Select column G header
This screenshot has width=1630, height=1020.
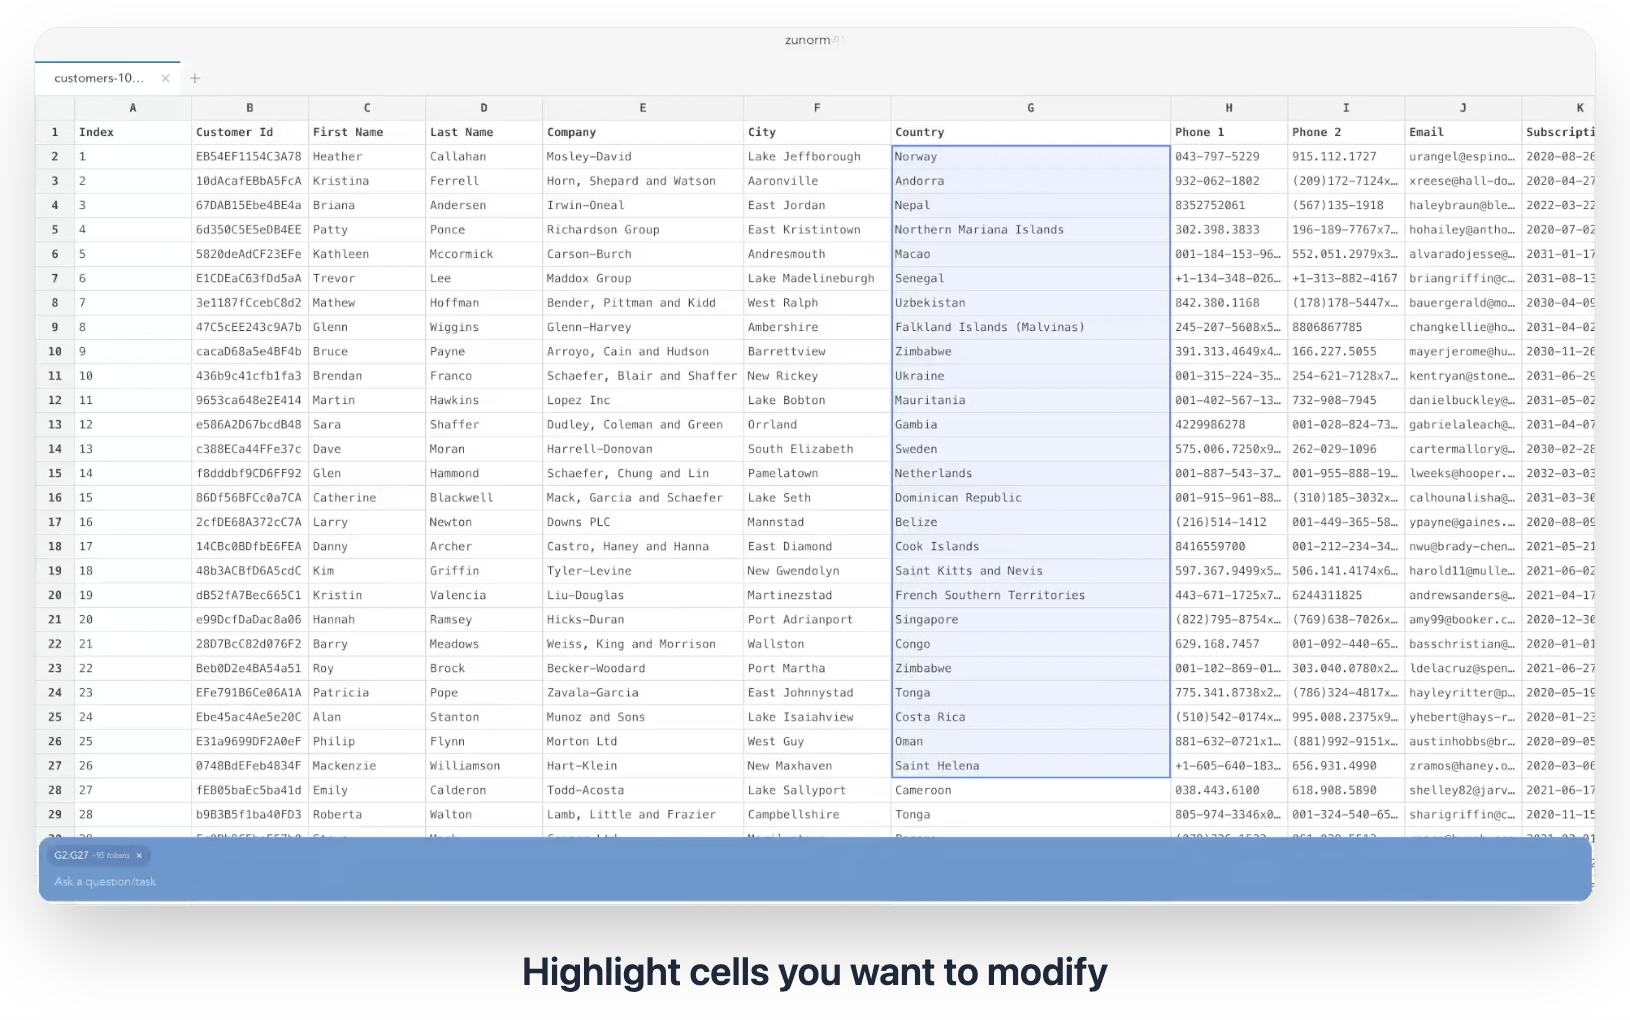(x=1031, y=108)
